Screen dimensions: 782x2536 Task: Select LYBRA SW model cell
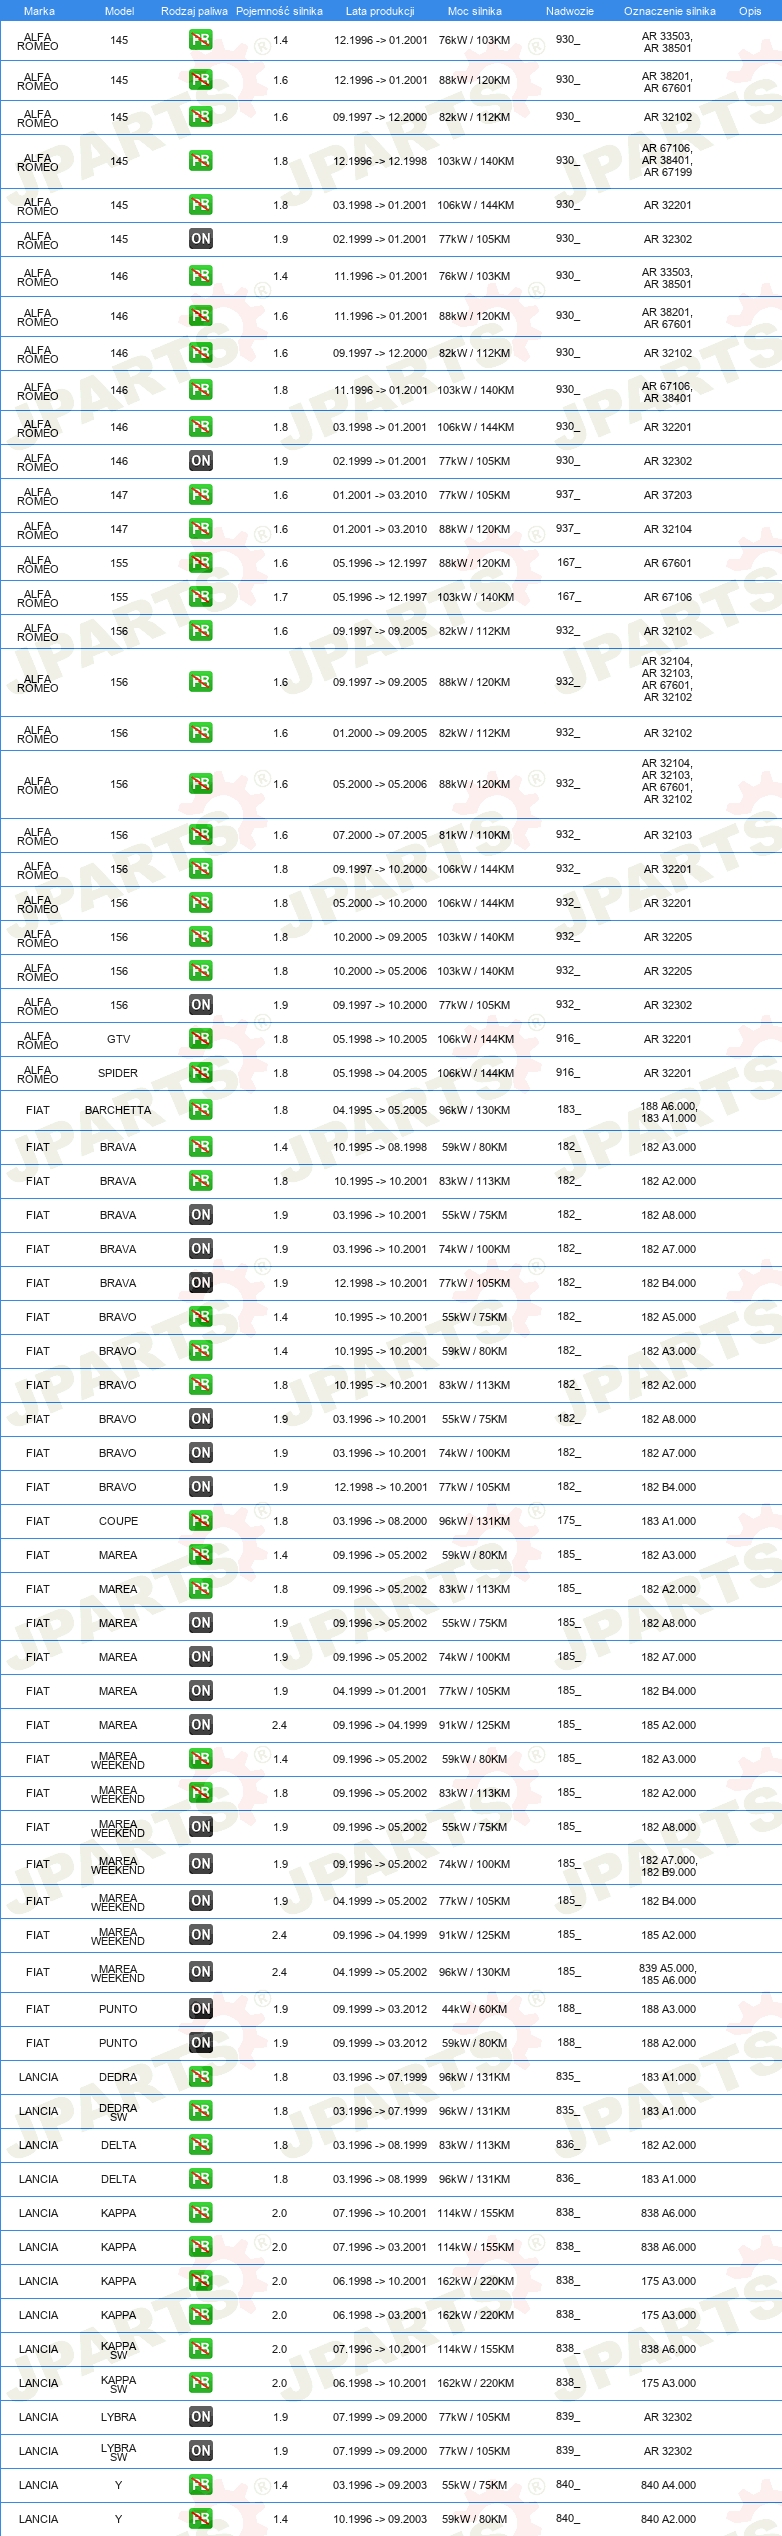click(118, 2452)
